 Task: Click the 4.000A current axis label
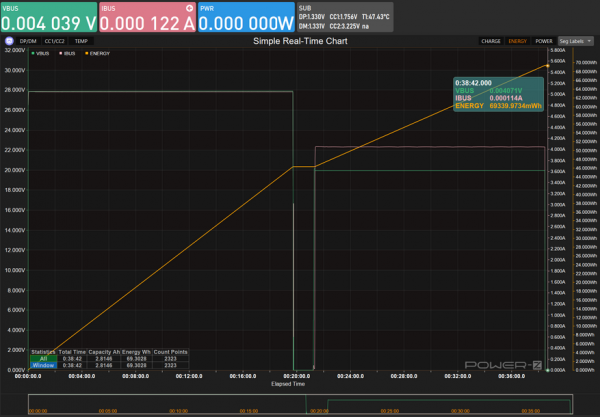[x=558, y=149]
